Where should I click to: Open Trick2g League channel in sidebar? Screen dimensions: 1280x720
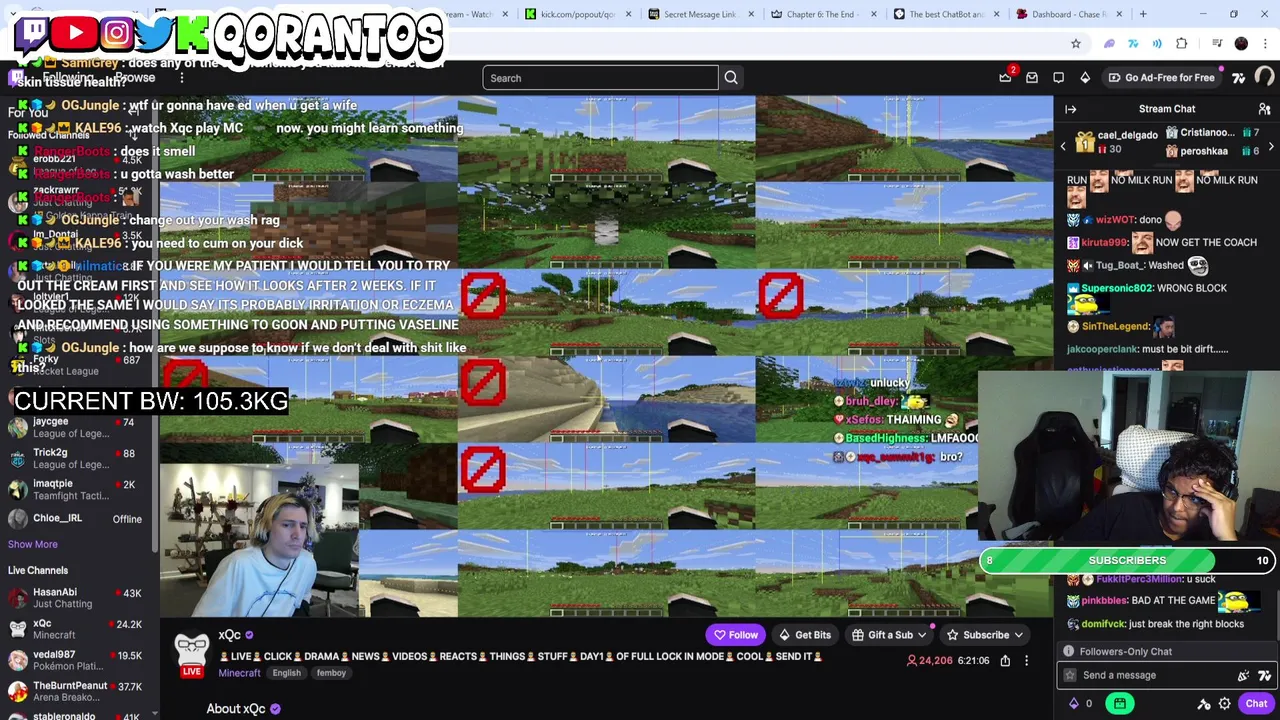point(78,458)
